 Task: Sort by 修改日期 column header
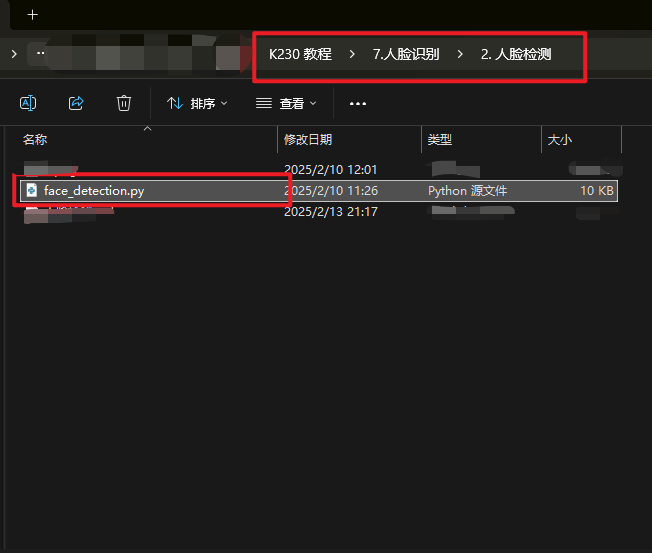pyautogui.click(x=308, y=140)
